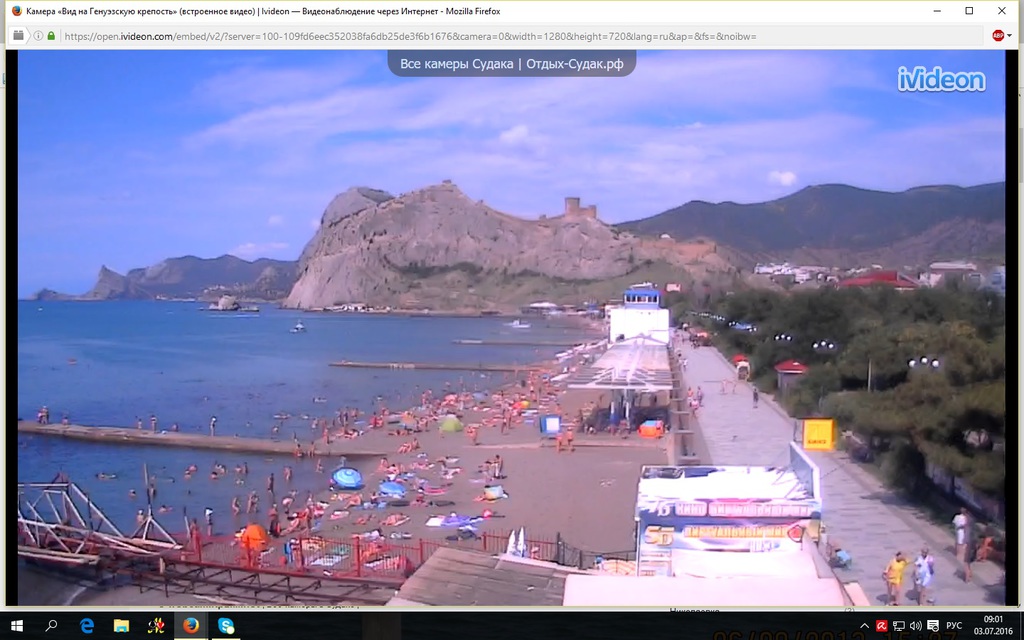Image resolution: width=1024 pixels, height=640 pixels.
Task: Click the URL address field
Action: pos(500,36)
